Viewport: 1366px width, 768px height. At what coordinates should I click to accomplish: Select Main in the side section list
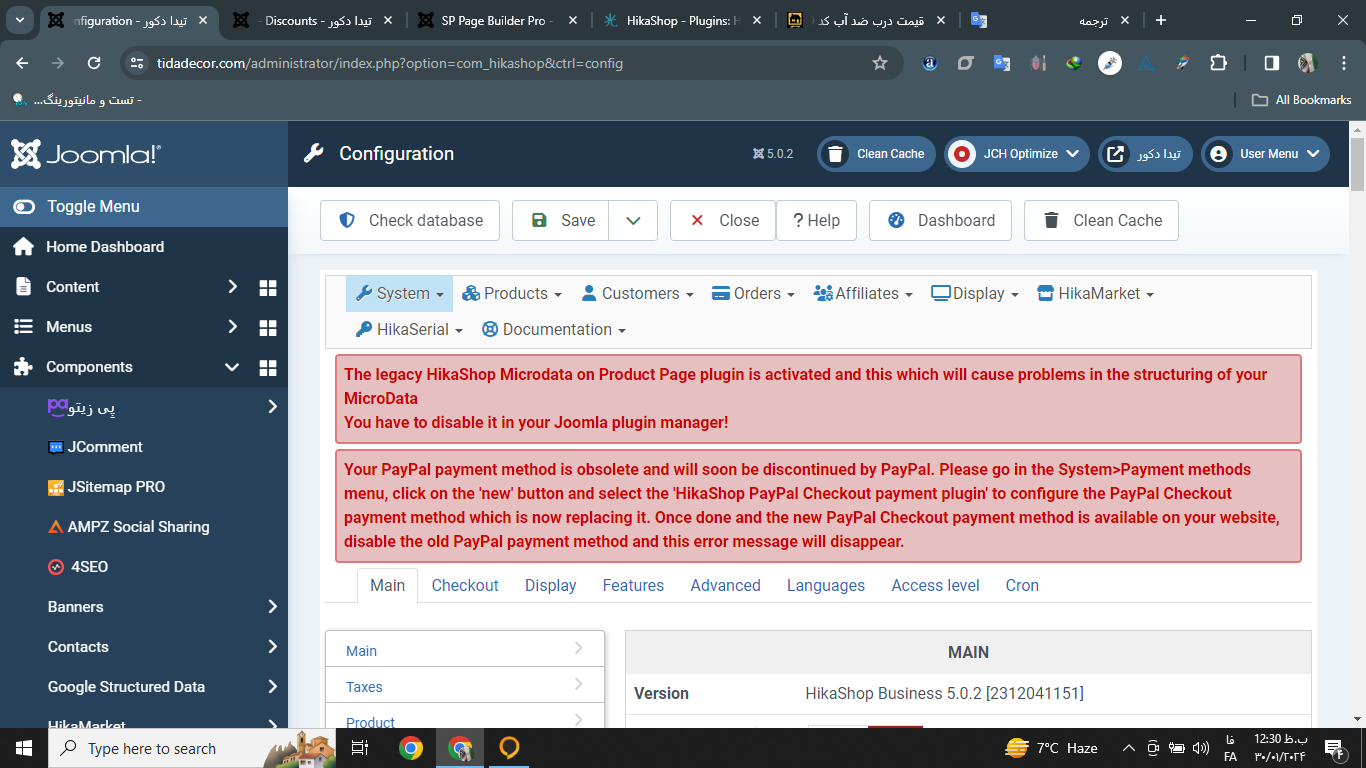465,650
